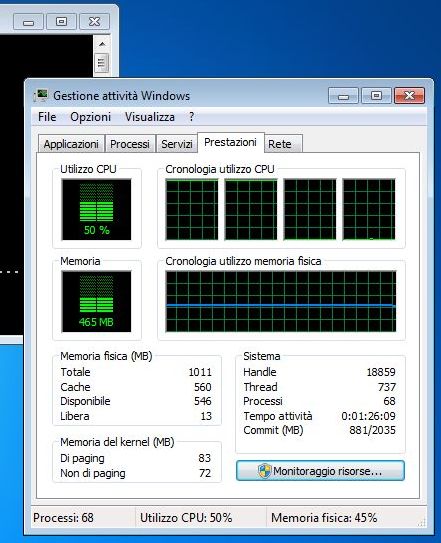This screenshot has width=441, height=543.
Task: Click status bar Memoria fisica: 45%
Action: [x=324, y=518]
